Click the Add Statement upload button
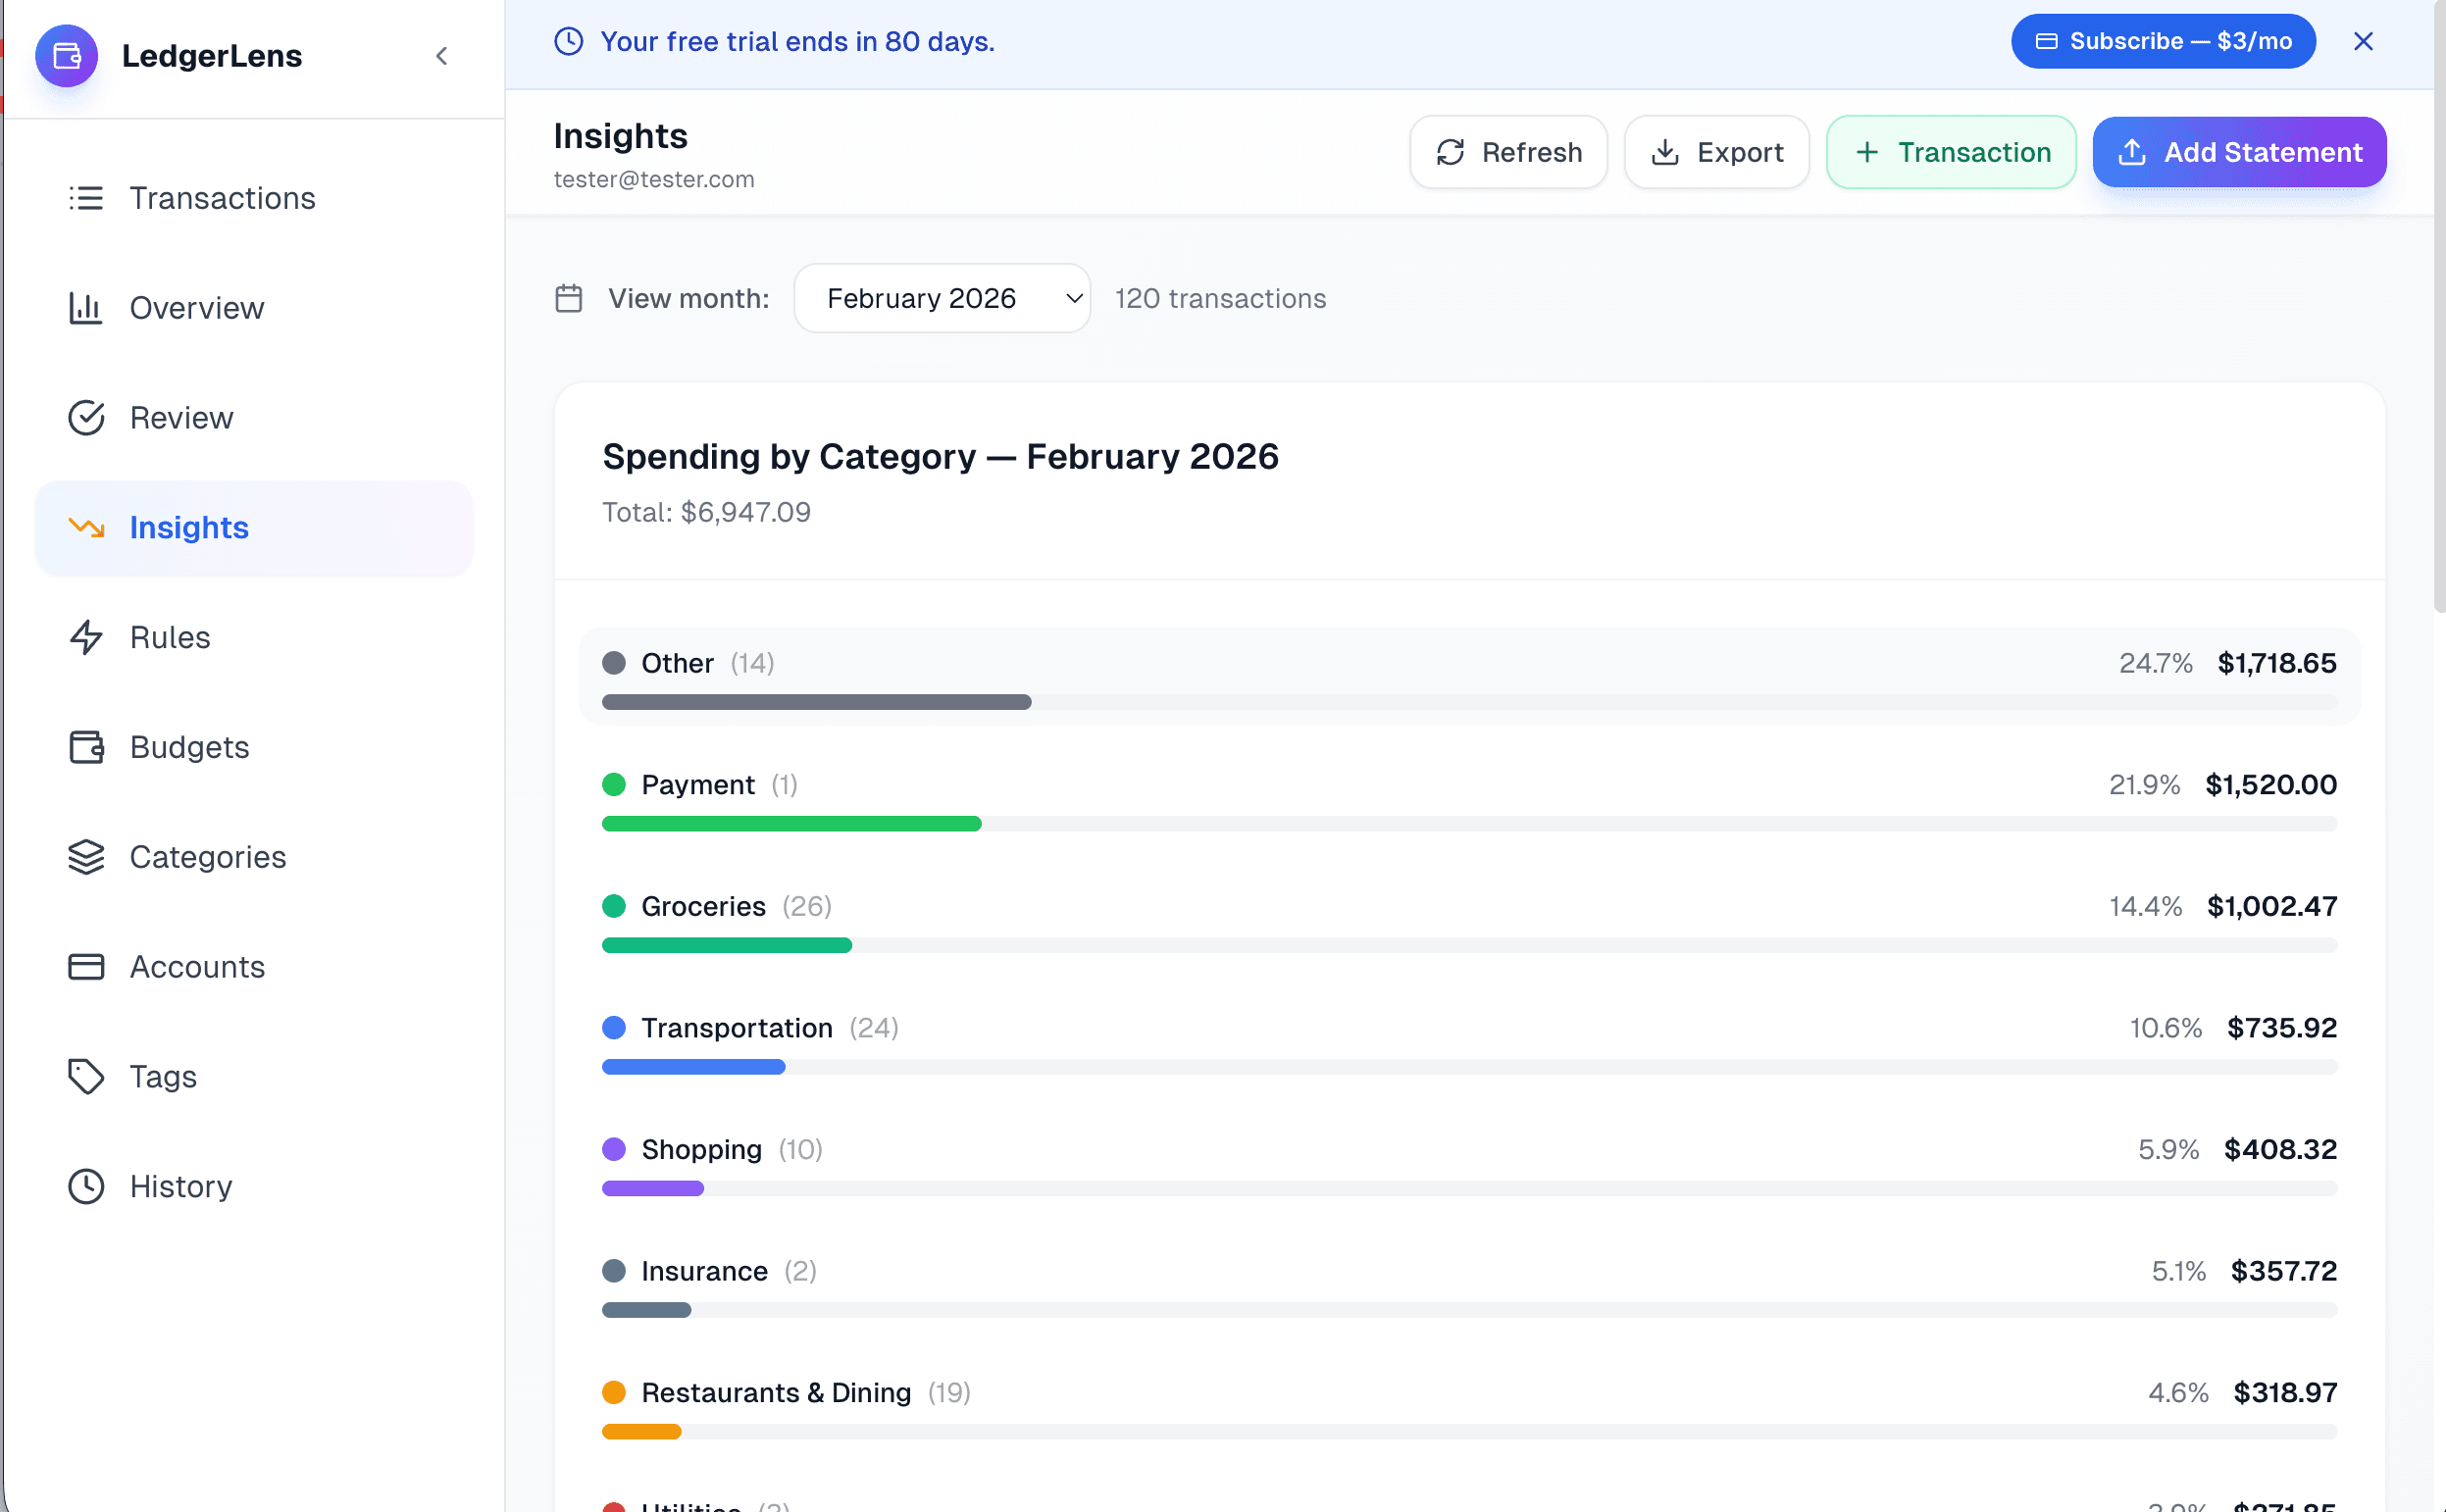This screenshot has width=2446, height=1512. point(2238,152)
